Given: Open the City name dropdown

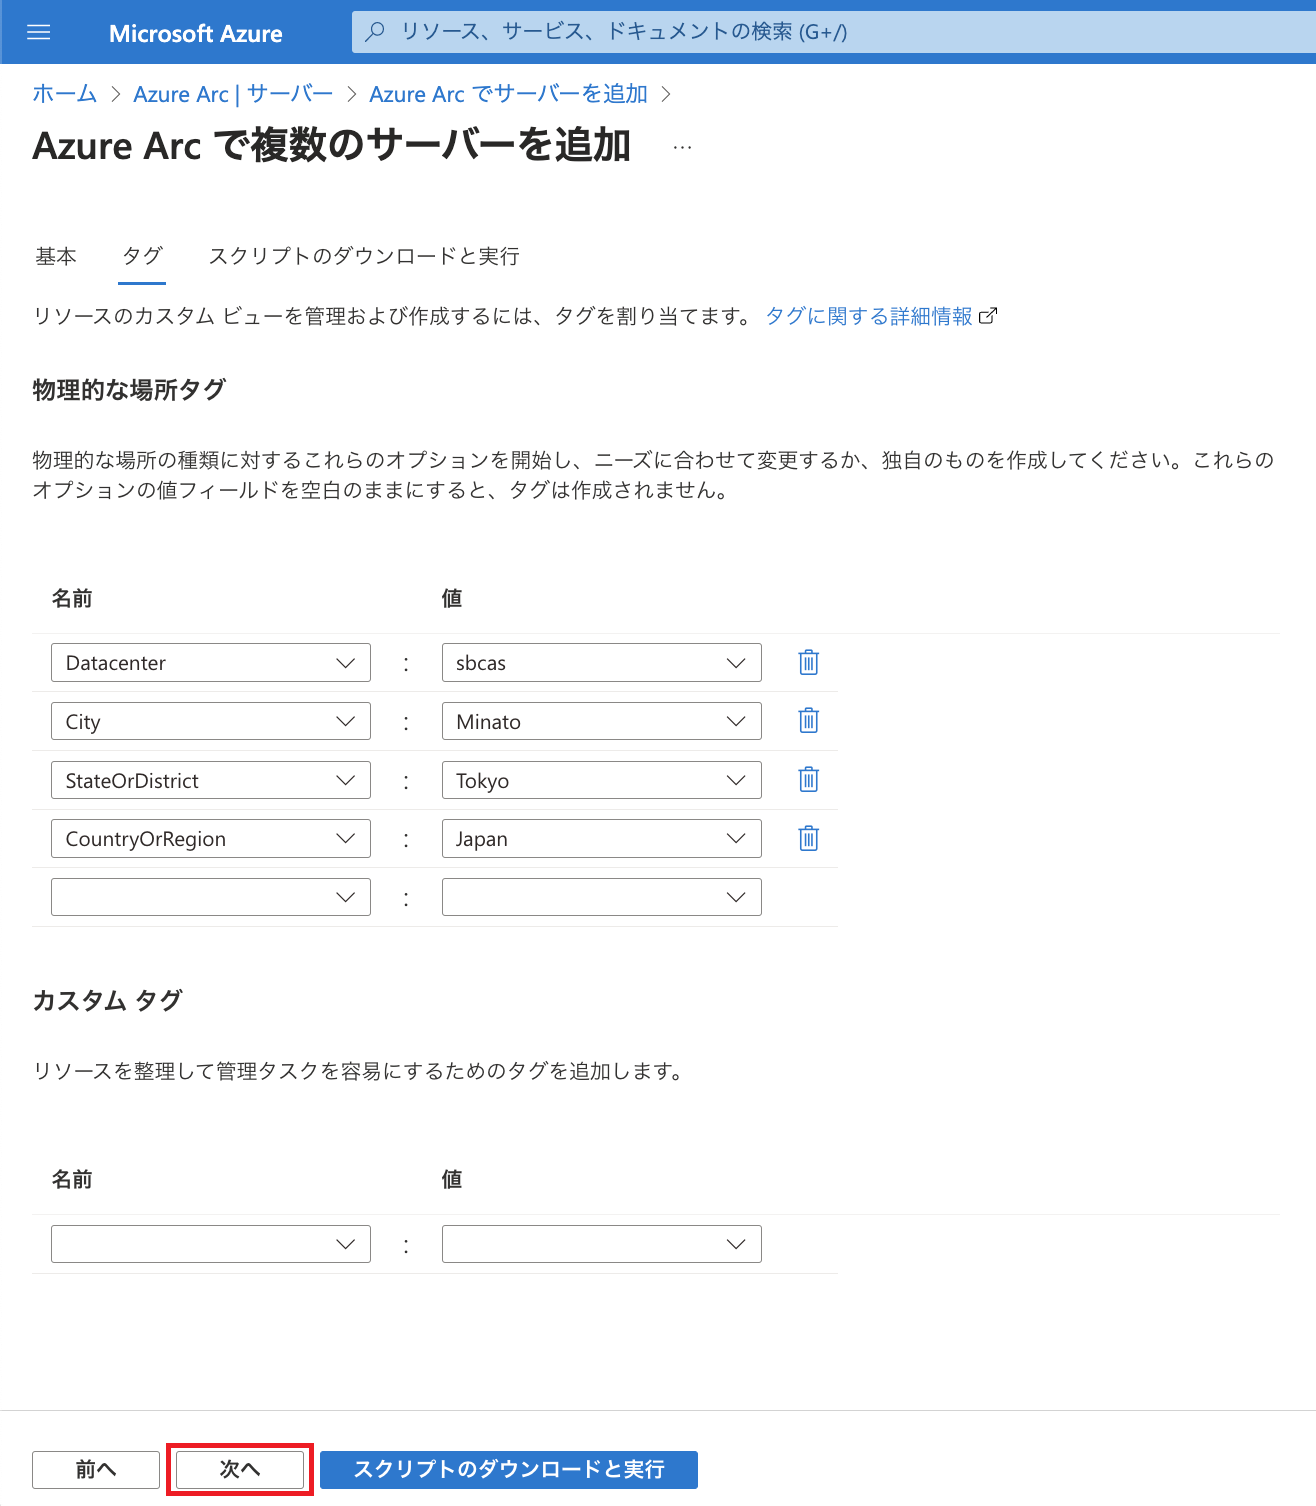Looking at the screenshot, I should click(211, 721).
